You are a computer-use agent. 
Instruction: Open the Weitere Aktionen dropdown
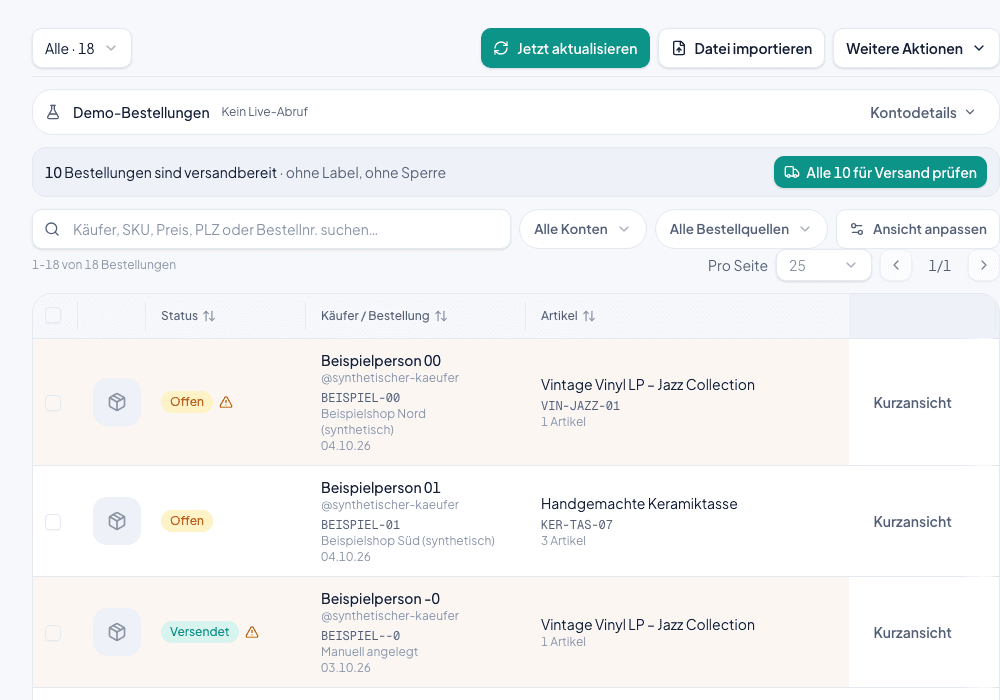(x=916, y=48)
